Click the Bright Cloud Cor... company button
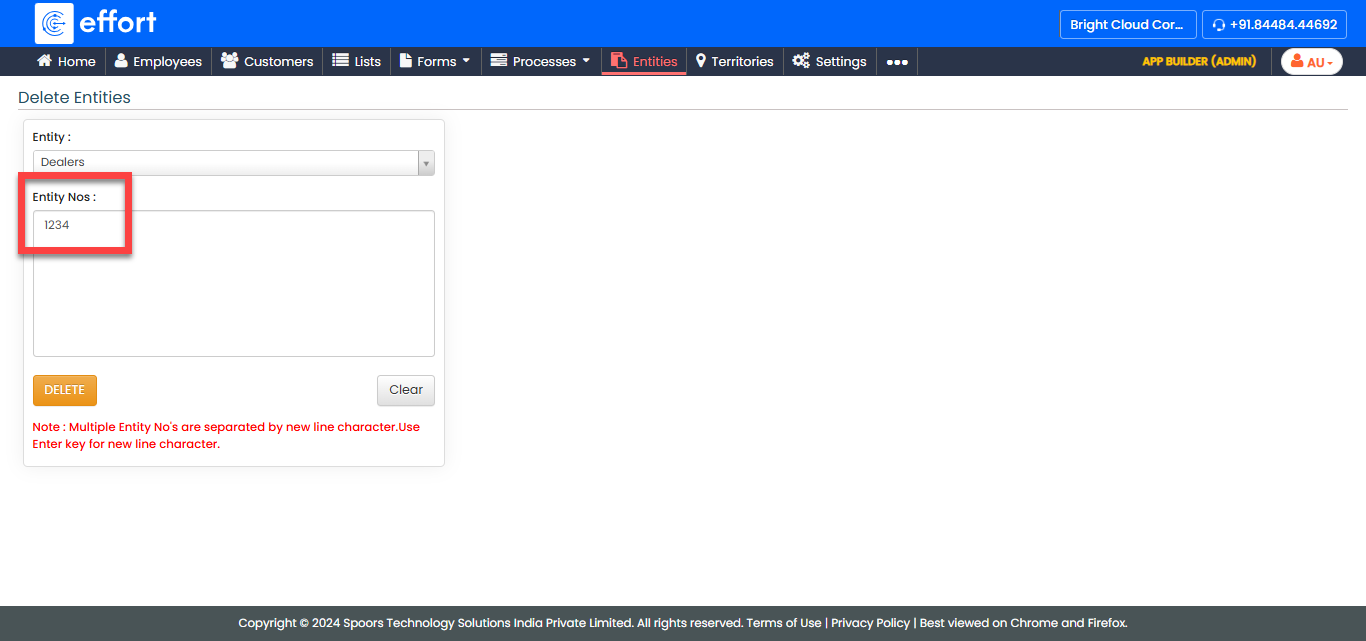Viewport: 1366px width, 641px height. (1127, 25)
